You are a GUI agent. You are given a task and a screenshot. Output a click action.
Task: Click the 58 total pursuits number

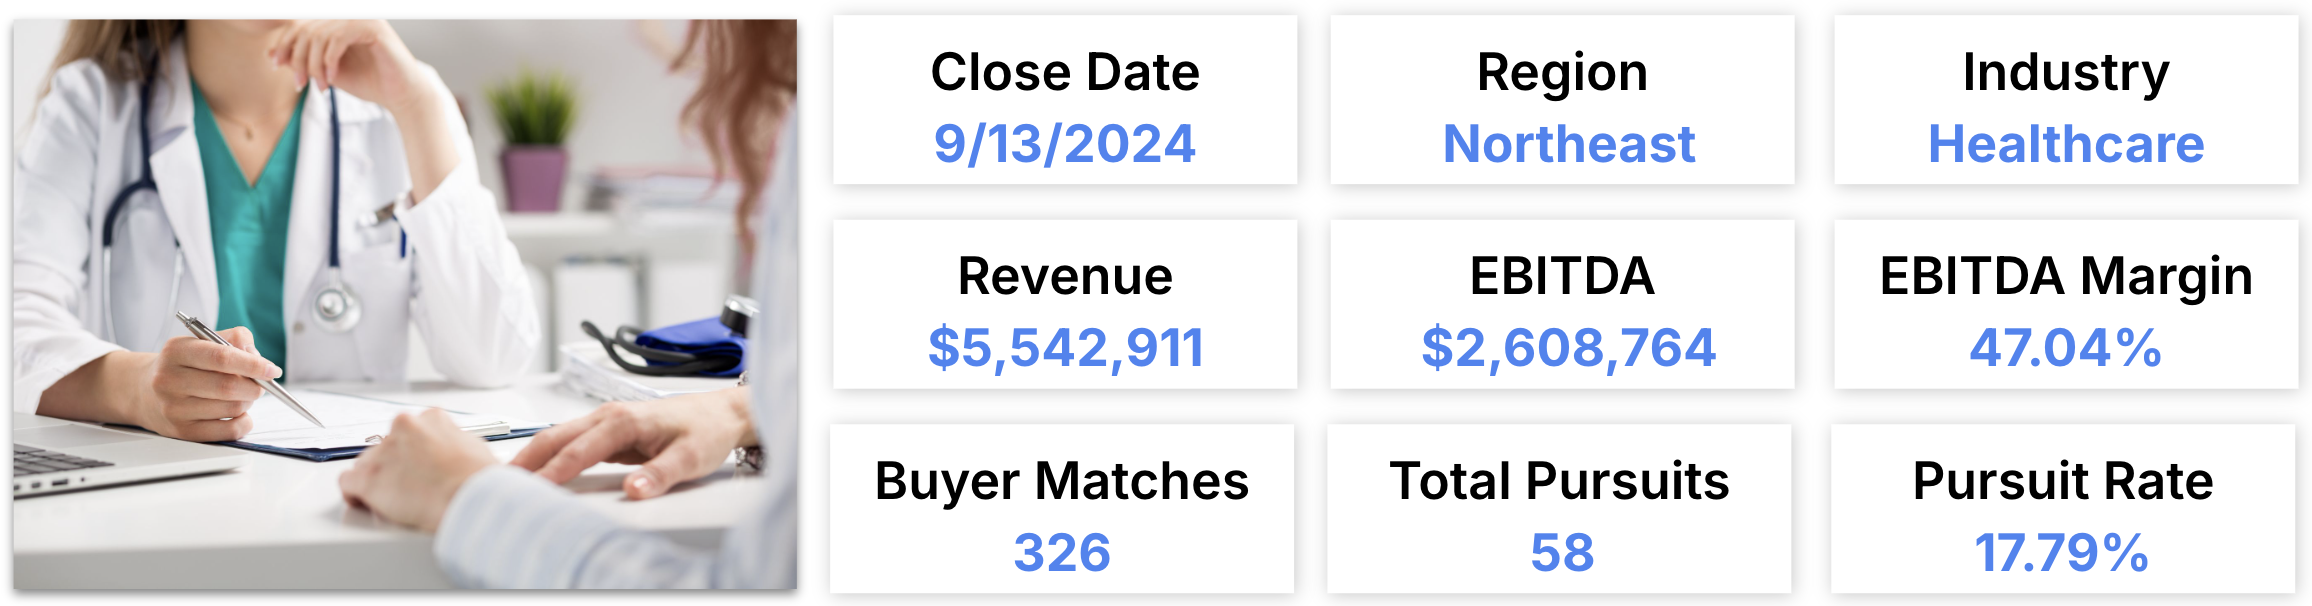pyautogui.click(x=1562, y=553)
